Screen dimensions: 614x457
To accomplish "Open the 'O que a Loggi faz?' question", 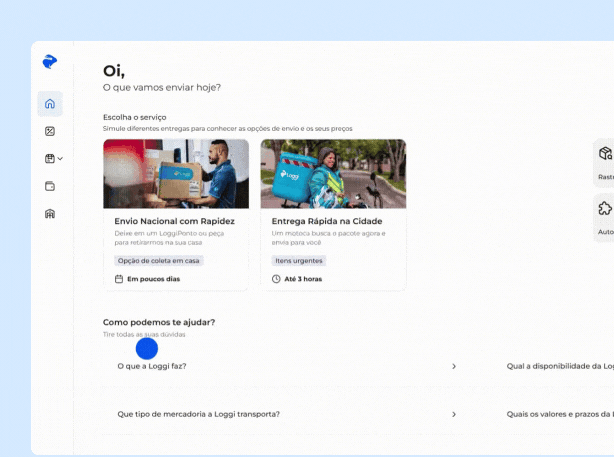I will (x=152, y=367).
